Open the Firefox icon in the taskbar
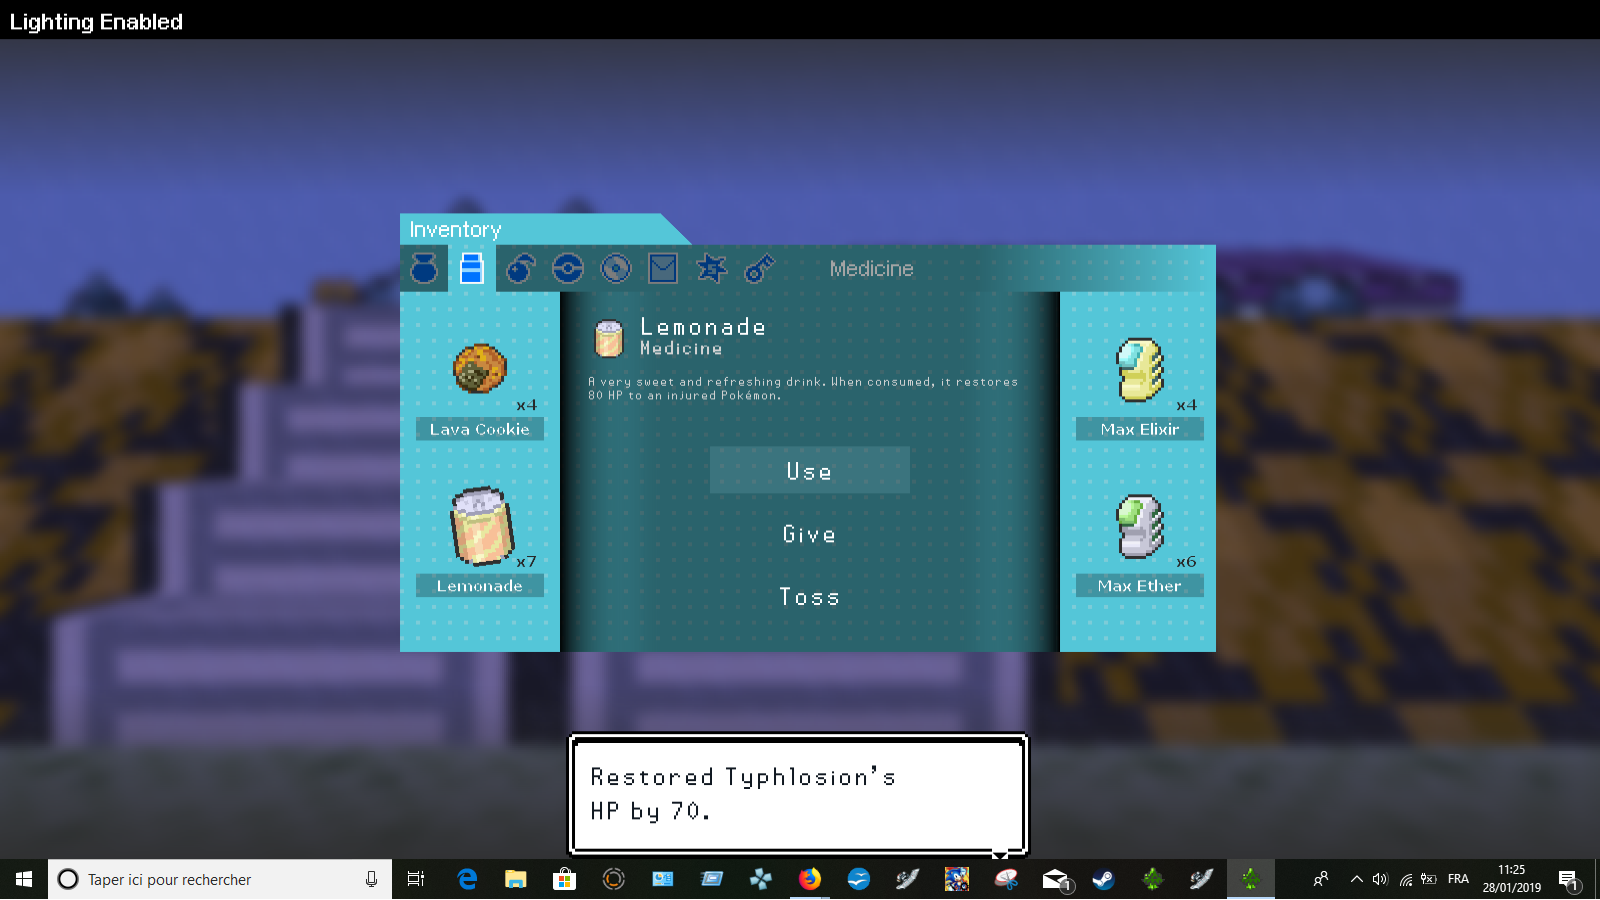The height and width of the screenshot is (900, 1600). pos(809,879)
